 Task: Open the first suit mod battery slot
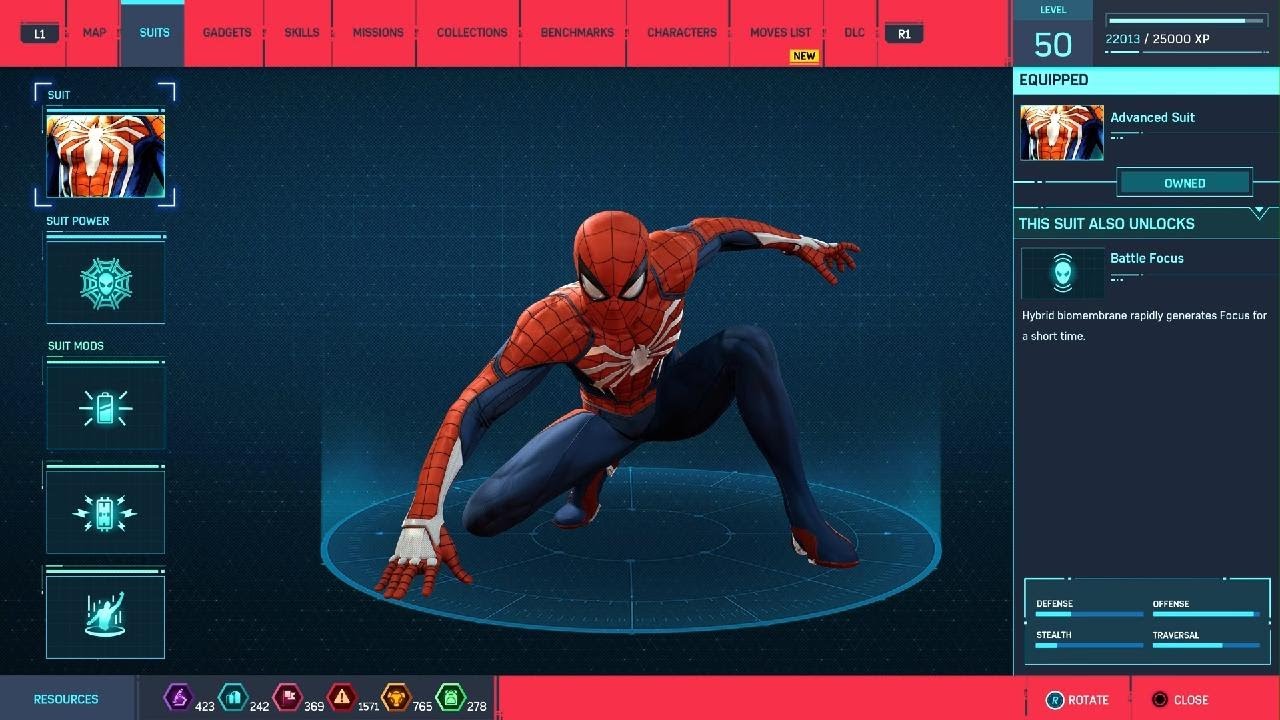(105, 407)
